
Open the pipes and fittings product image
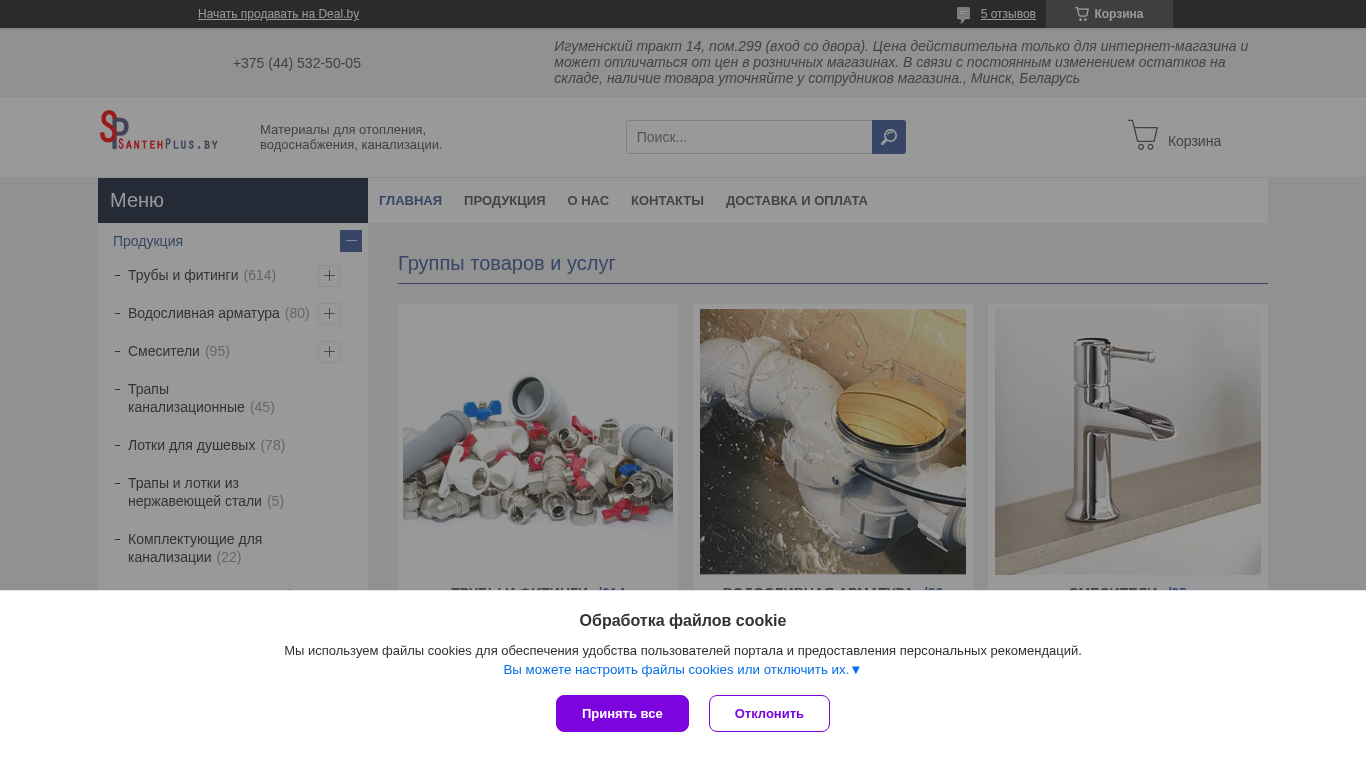pos(538,442)
